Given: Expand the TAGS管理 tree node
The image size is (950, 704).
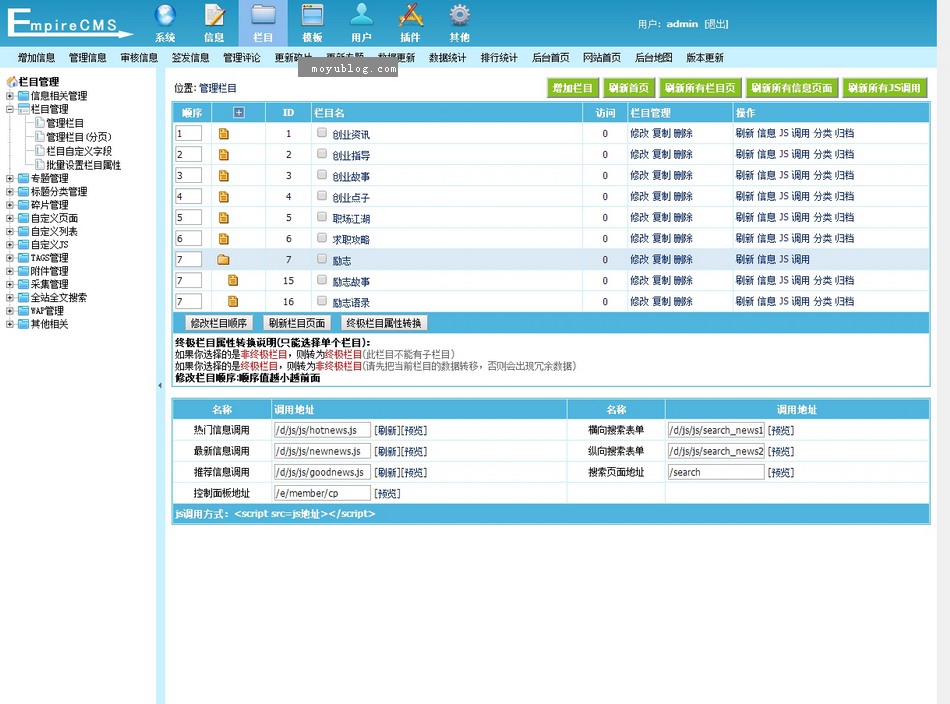Looking at the screenshot, I should [10, 257].
